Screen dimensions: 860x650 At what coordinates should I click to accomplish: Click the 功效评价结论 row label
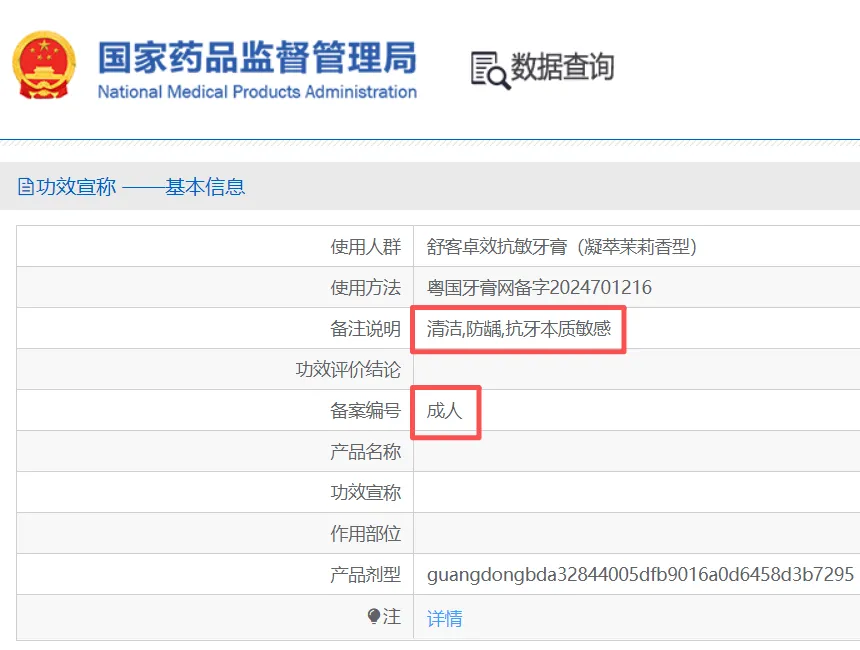348,369
